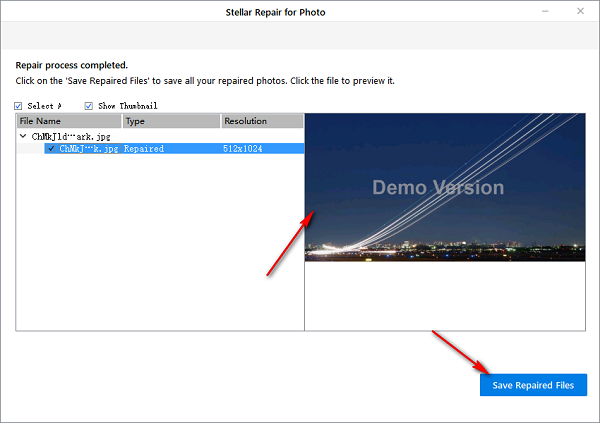
Task: Select the Repaired status cell
Action: (144, 149)
